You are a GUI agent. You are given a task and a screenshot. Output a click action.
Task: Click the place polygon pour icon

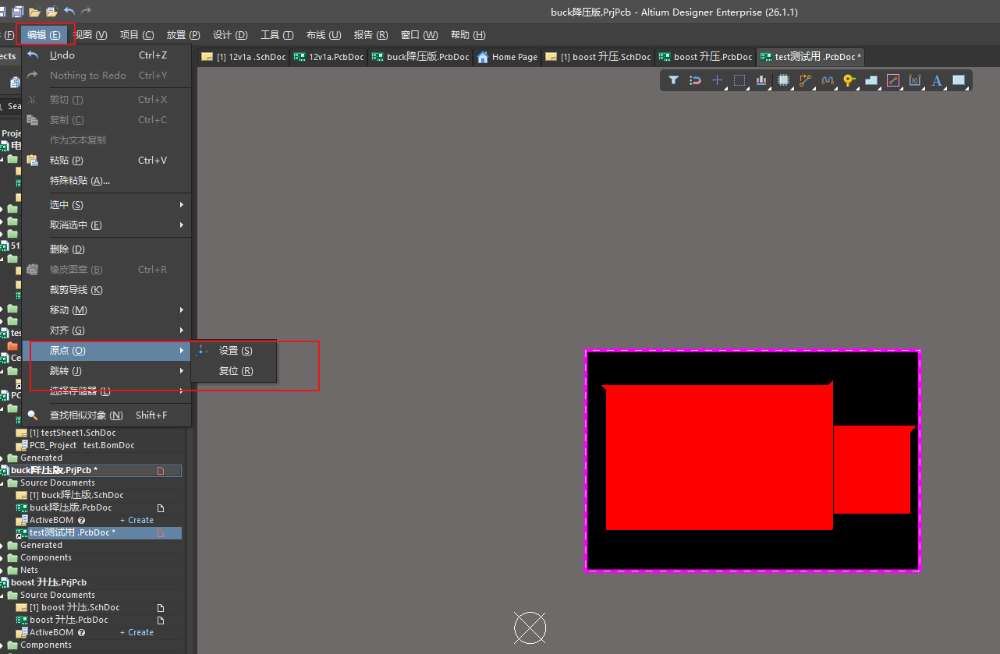(x=871, y=80)
